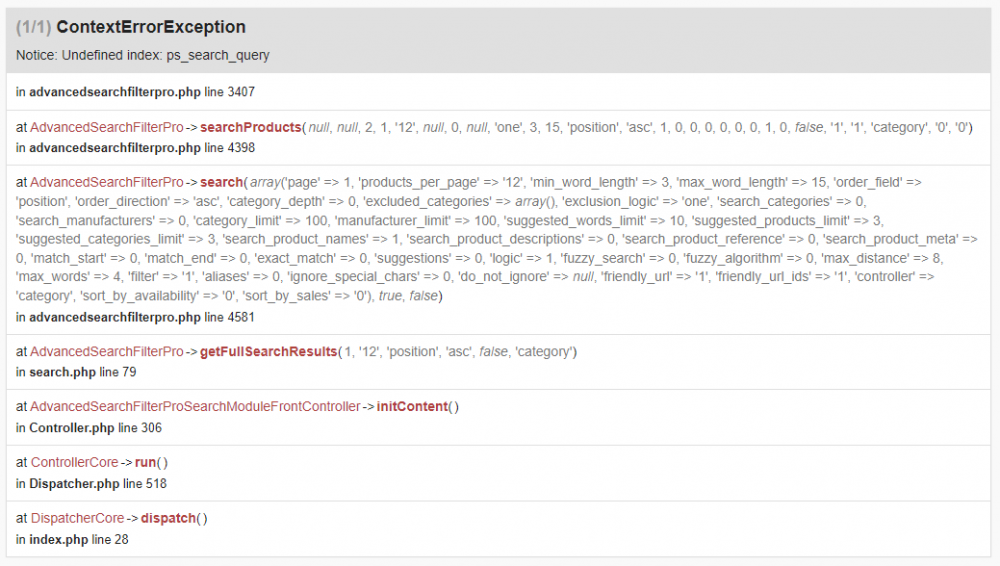The width and height of the screenshot is (1000, 566).
Task: Click the ControllerCore class name
Action: (x=75, y=463)
